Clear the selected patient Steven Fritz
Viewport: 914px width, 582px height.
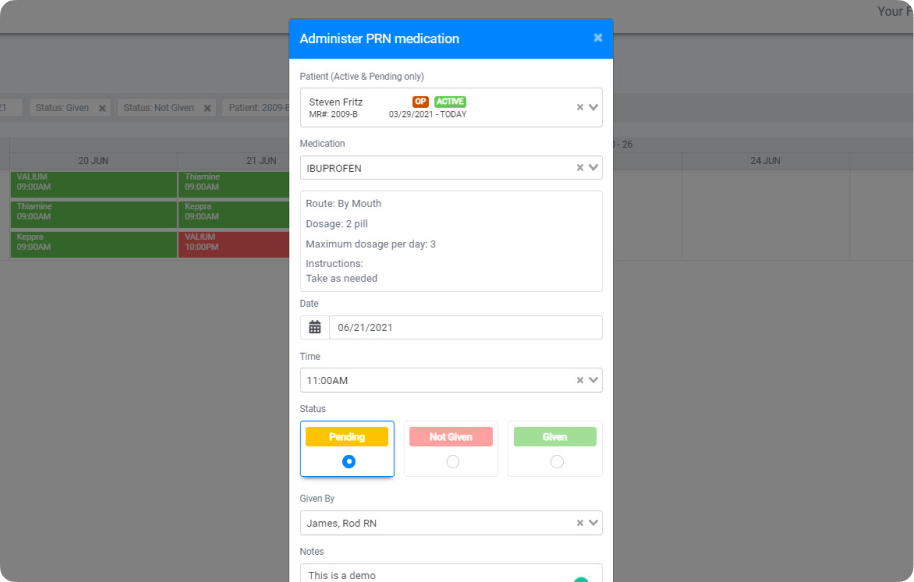click(x=580, y=107)
